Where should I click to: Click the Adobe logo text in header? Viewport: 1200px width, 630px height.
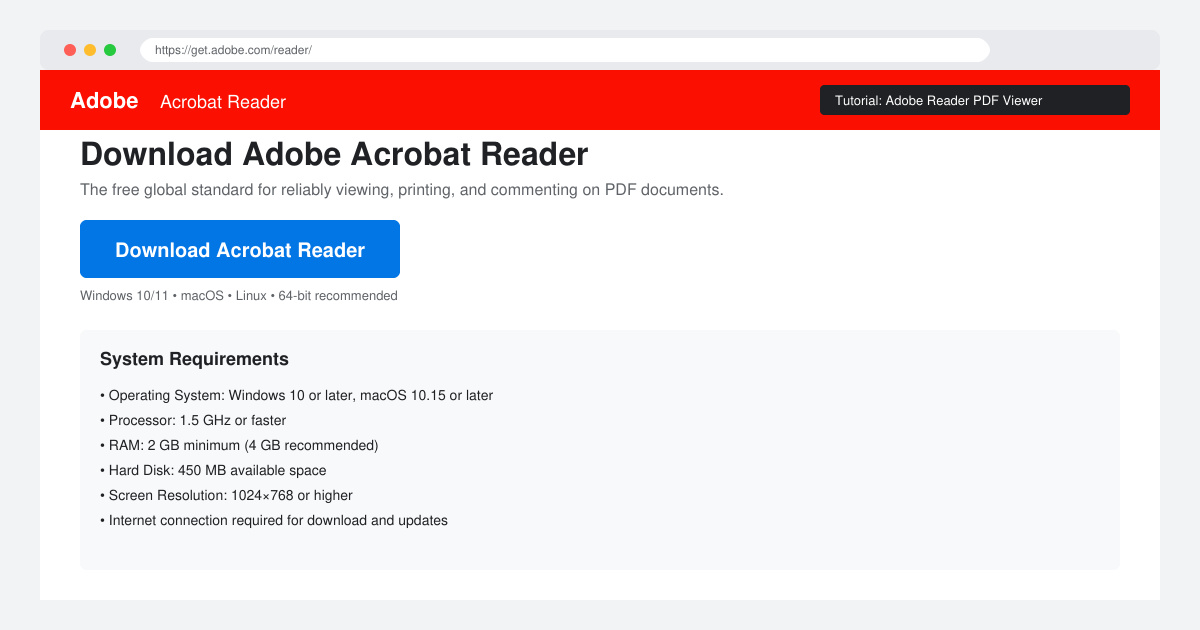[104, 100]
